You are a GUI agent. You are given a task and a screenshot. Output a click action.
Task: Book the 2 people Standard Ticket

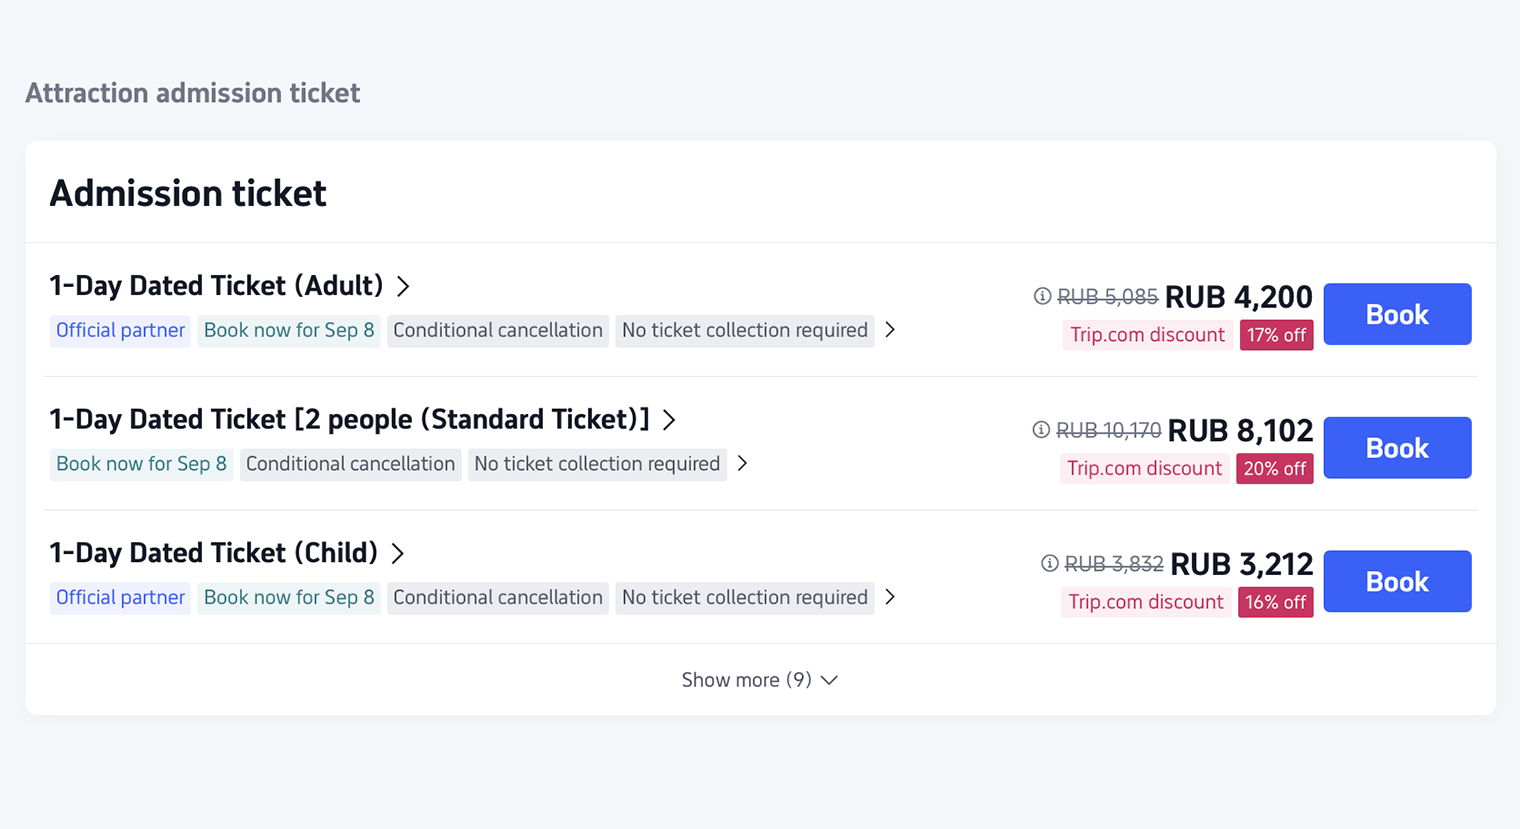[1397, 448]
